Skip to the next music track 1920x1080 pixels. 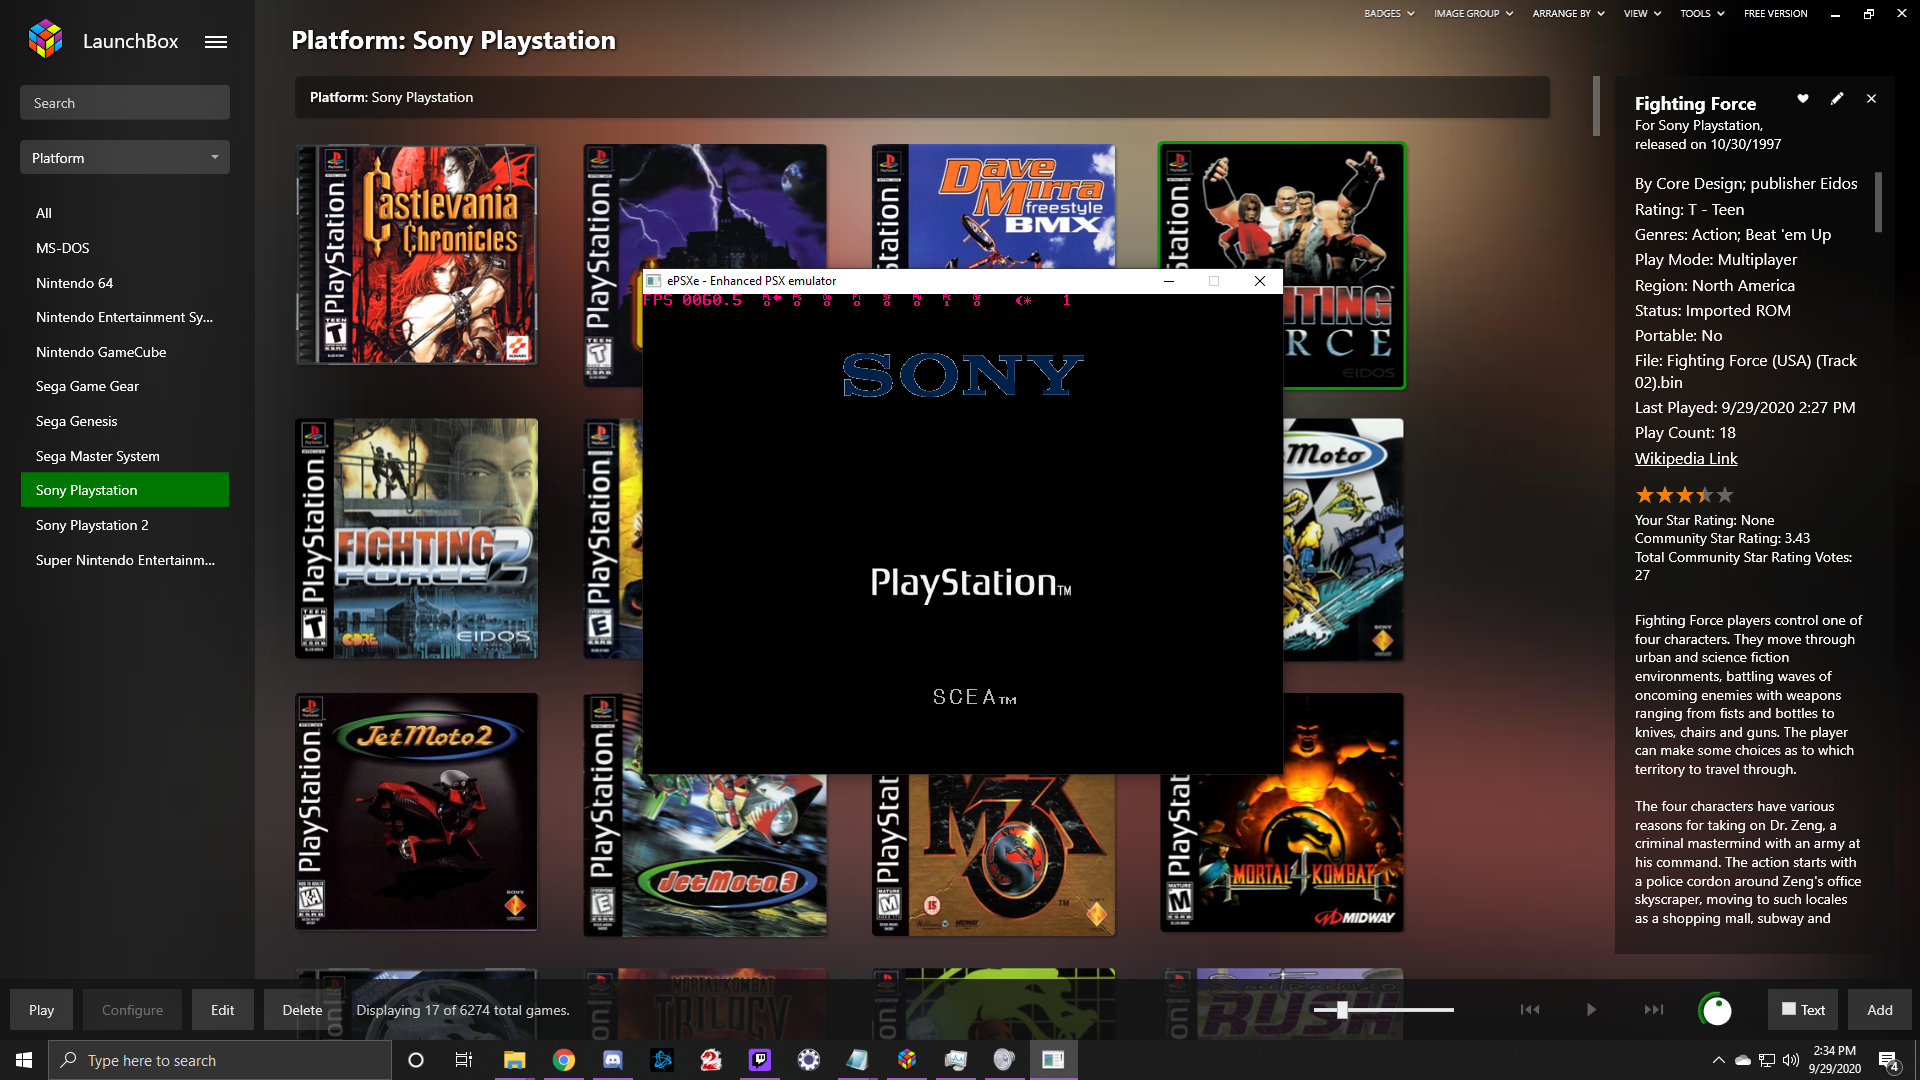(1654, 1010)
